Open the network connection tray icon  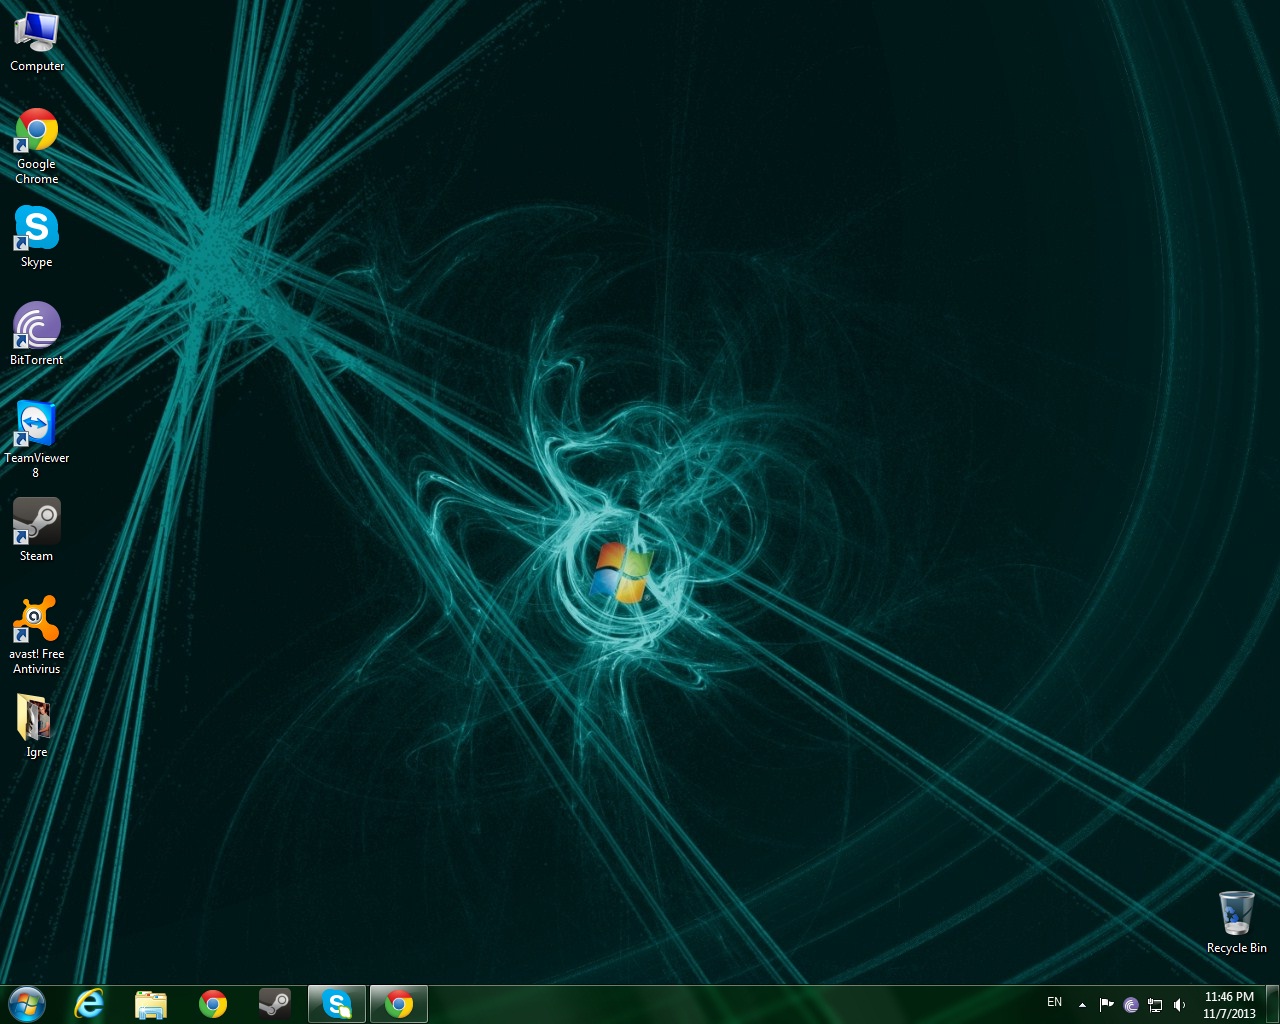pos(1155,1004)
